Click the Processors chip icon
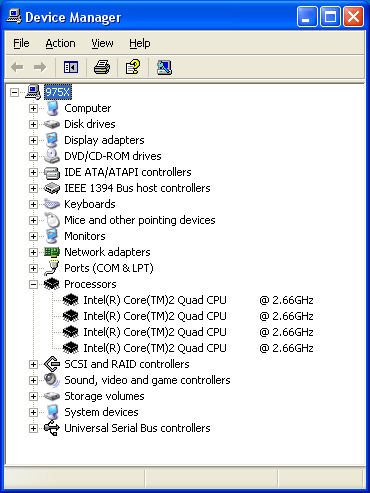370x493 pixels. [x=52, y=284]
